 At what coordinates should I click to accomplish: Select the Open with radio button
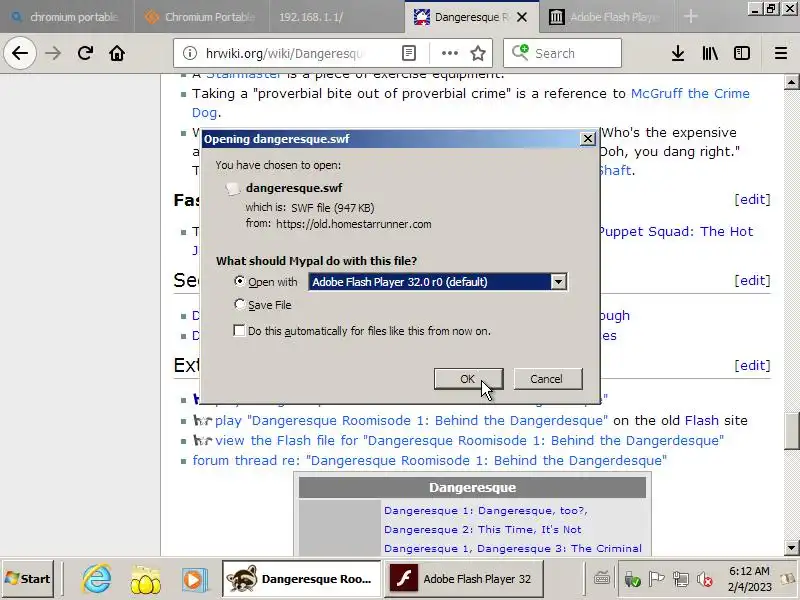coord(239,281)
